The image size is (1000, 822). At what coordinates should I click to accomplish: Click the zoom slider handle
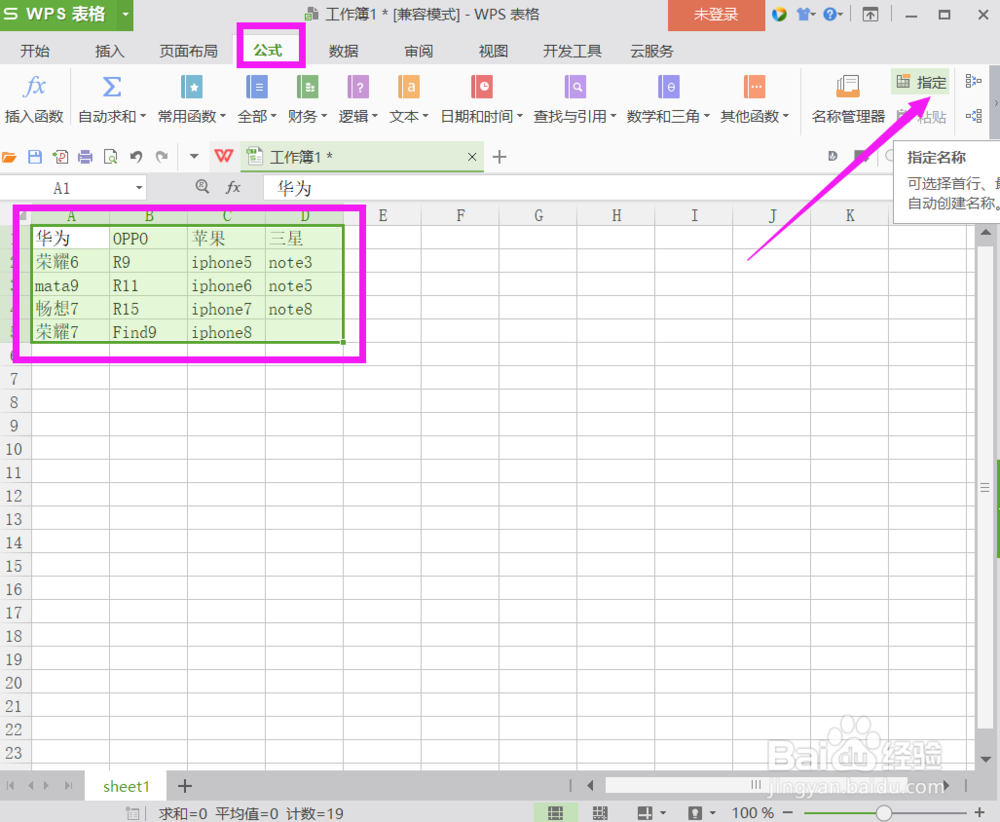click(x=884, y=812)
